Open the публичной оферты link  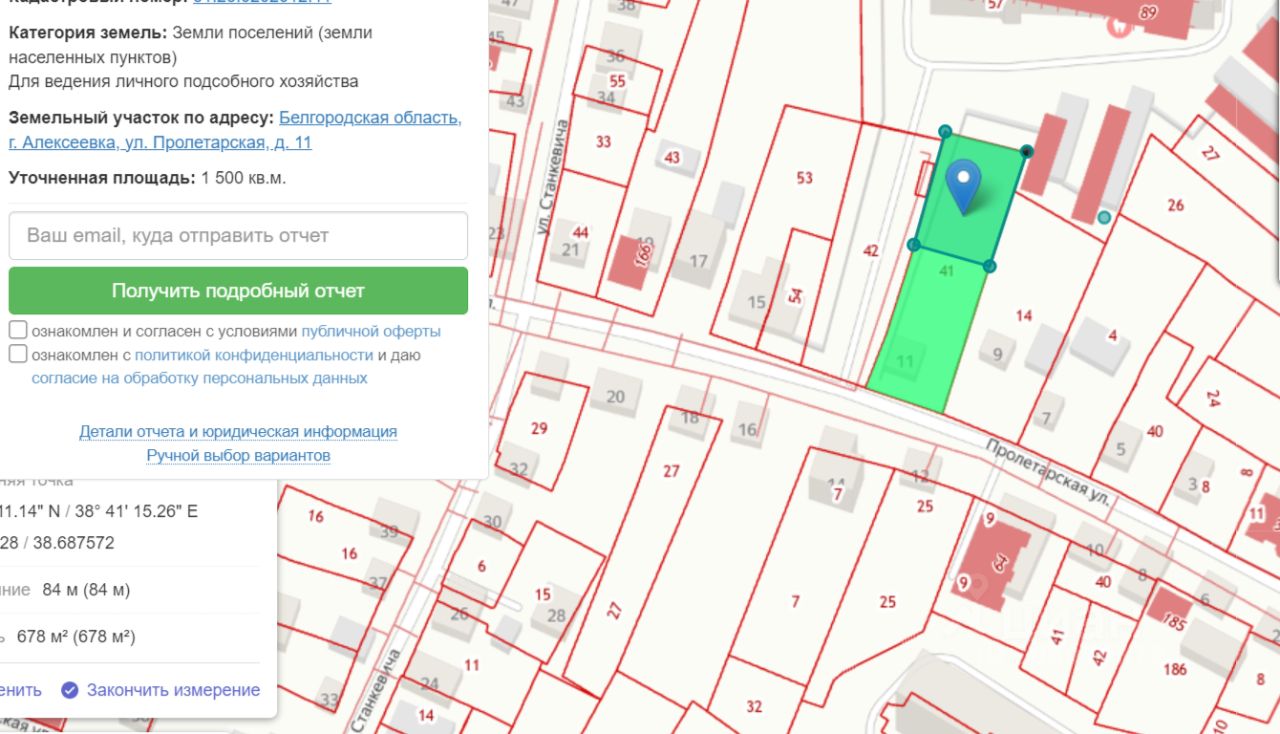pyautogui.click(x=371, y=331)
